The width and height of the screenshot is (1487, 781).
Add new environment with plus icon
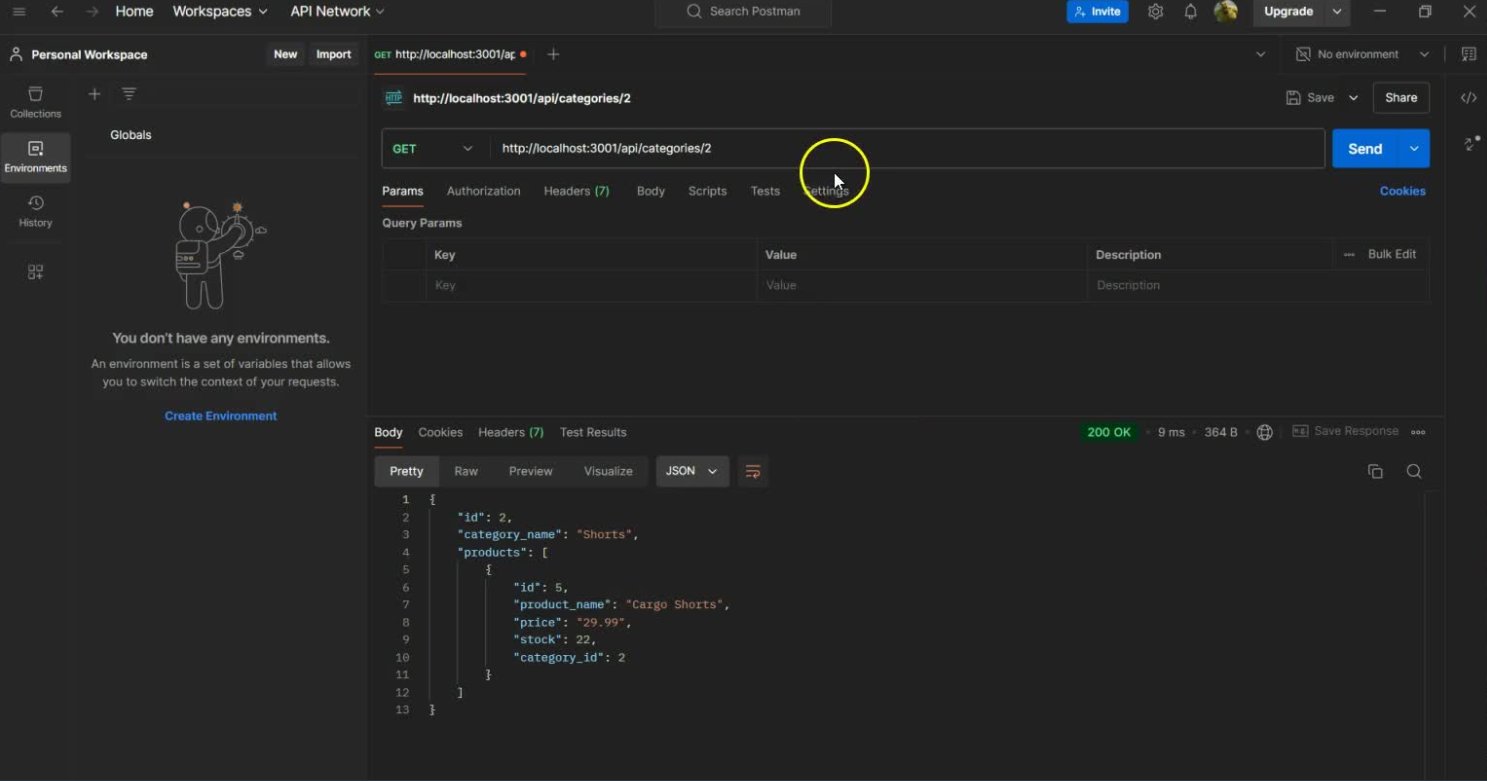coord(94,94)
